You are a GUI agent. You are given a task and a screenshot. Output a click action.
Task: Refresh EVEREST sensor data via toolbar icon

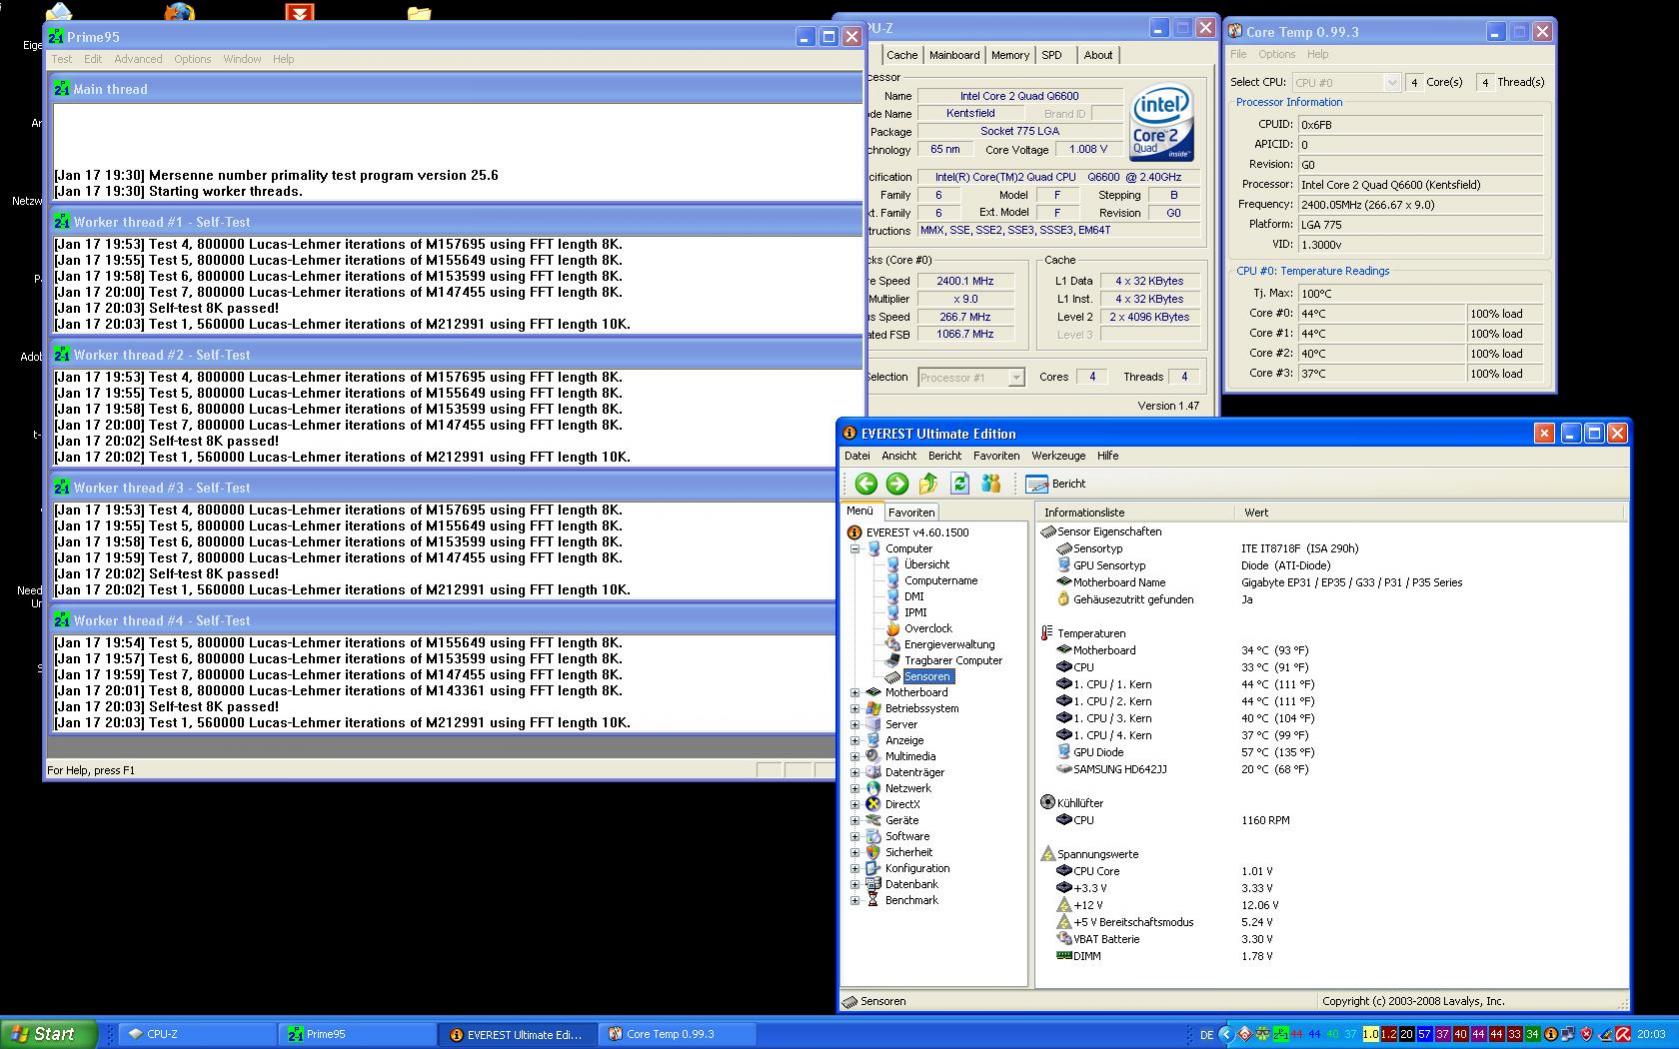960,484
